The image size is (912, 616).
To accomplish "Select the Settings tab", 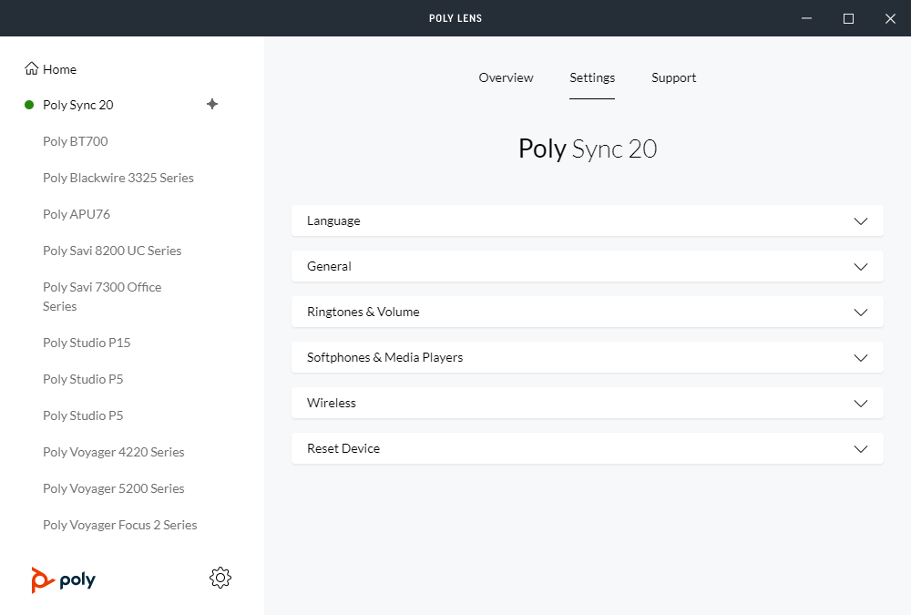I will click(x=592, y=78).
